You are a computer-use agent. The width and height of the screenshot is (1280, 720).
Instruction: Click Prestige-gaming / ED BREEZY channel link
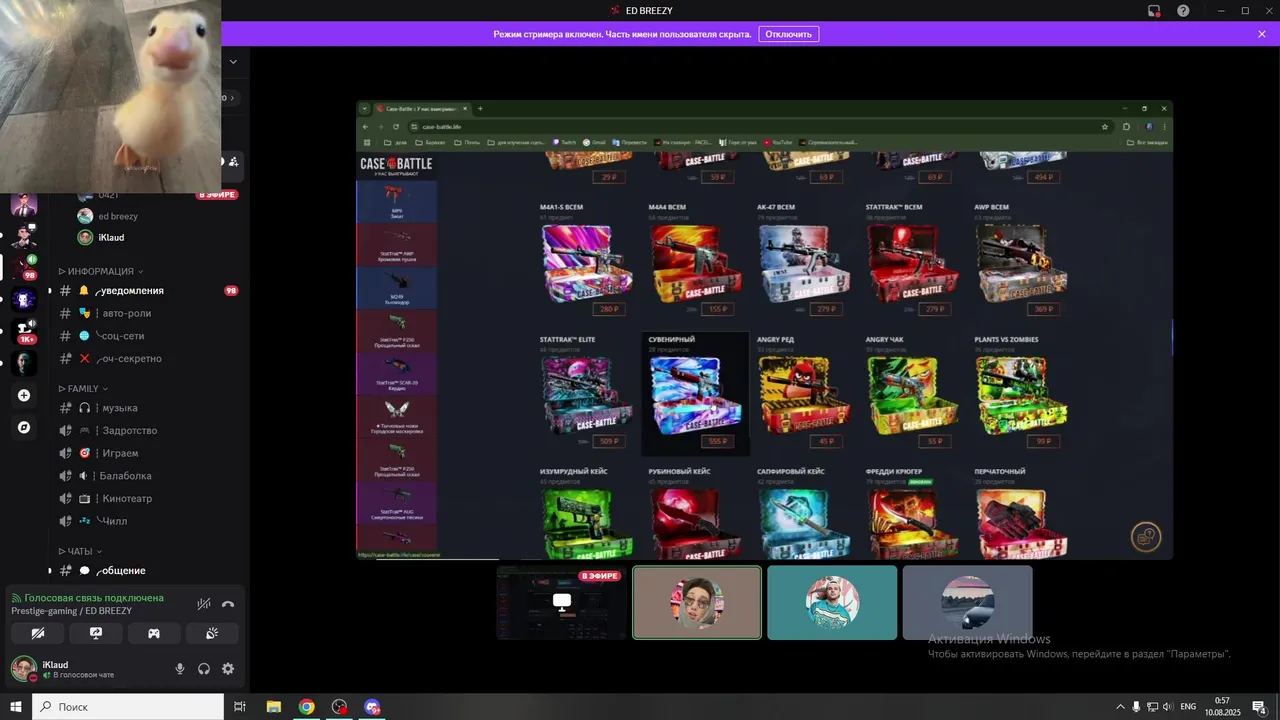(71, 611)
